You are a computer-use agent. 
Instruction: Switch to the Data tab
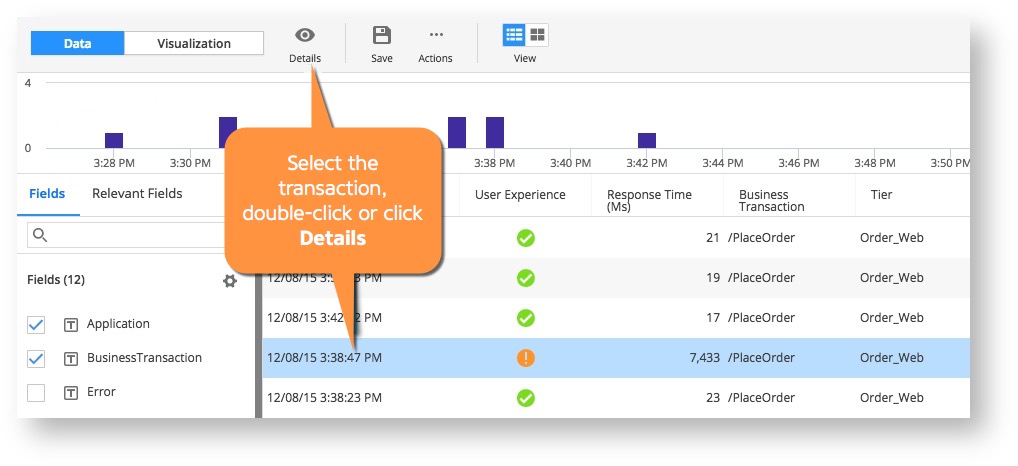click(x=77, y=43)
